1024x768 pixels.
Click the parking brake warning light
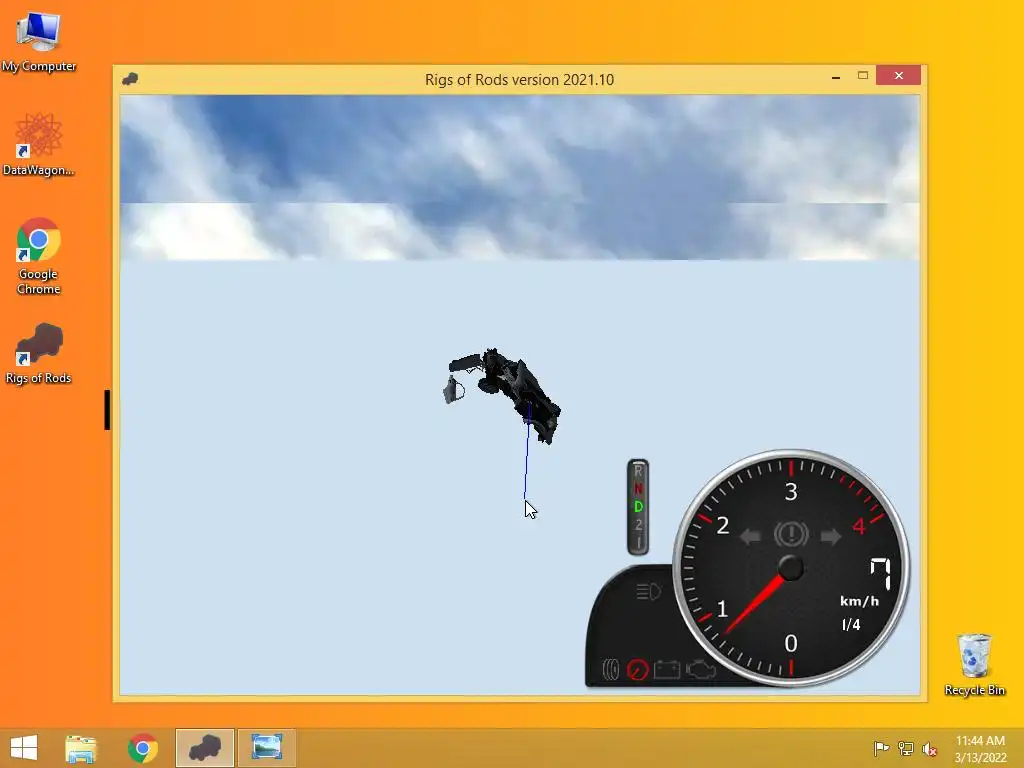pos(791,534)
